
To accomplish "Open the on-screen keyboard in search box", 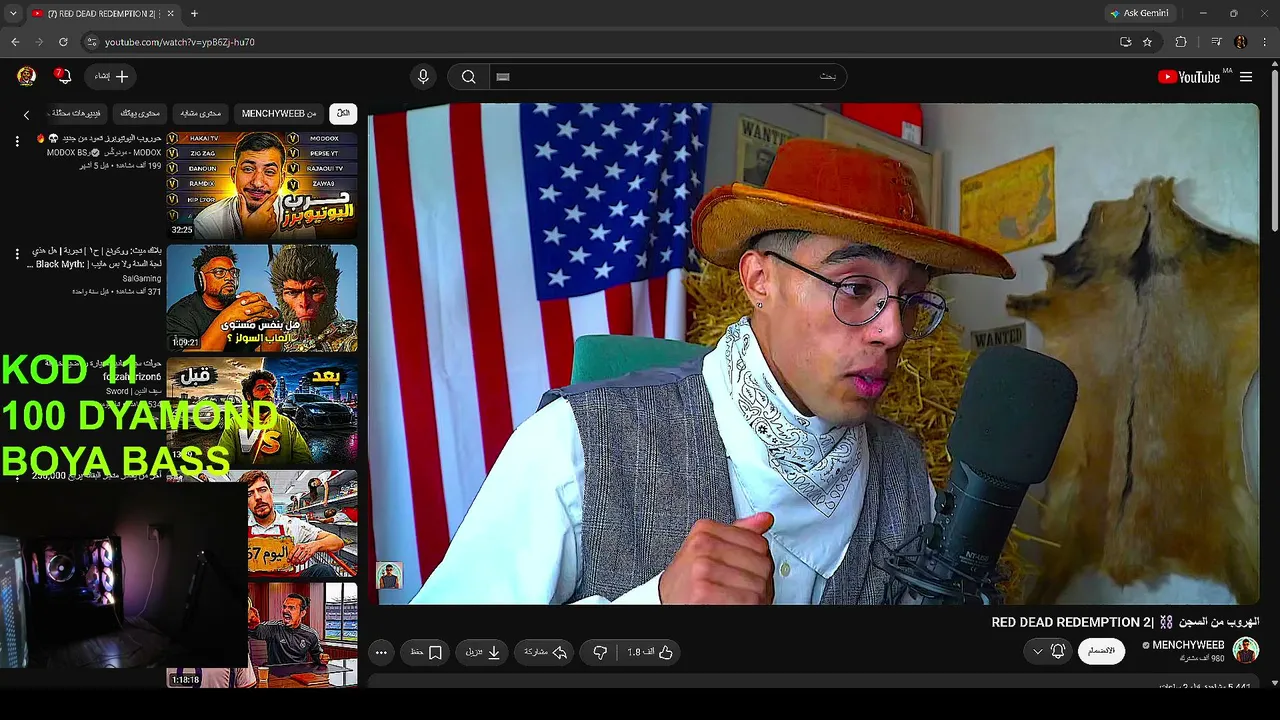I will (x=503, y=77).
